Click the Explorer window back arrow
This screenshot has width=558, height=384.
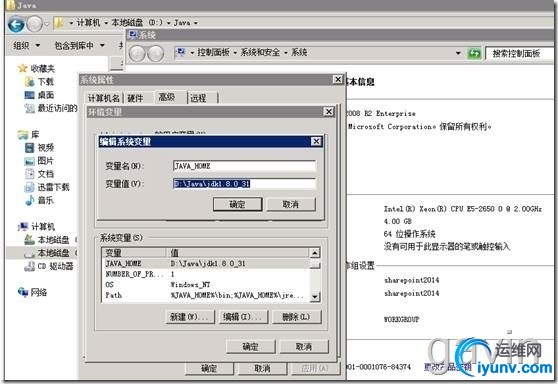tap(16, 24)
